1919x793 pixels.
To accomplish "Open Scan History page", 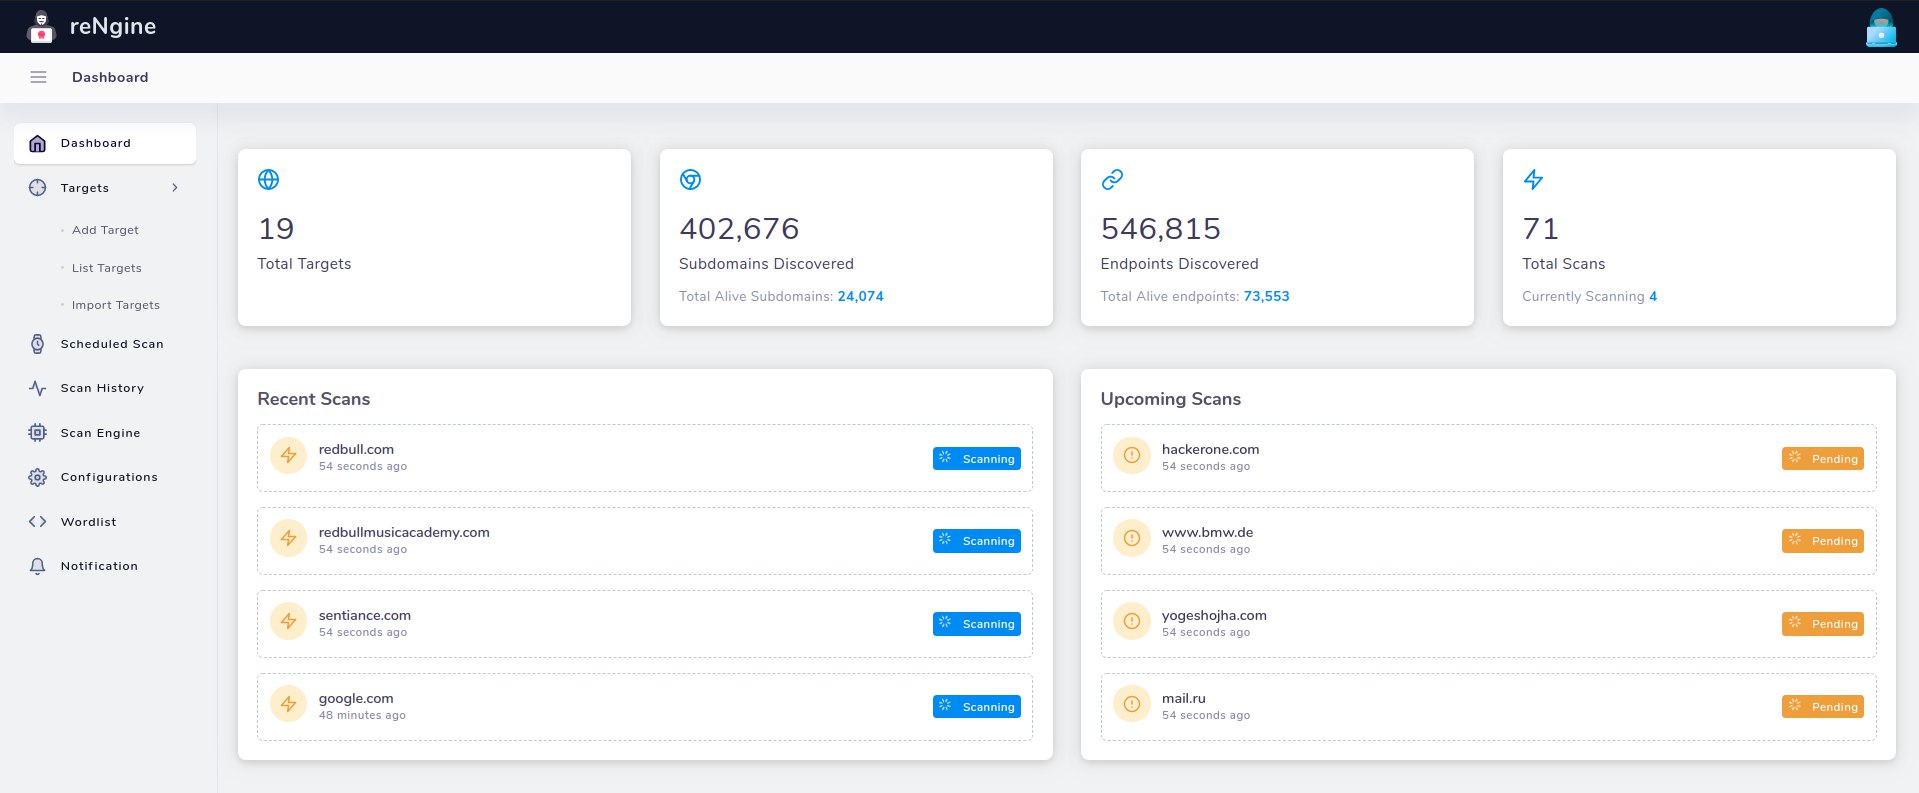I will point(105,388).
